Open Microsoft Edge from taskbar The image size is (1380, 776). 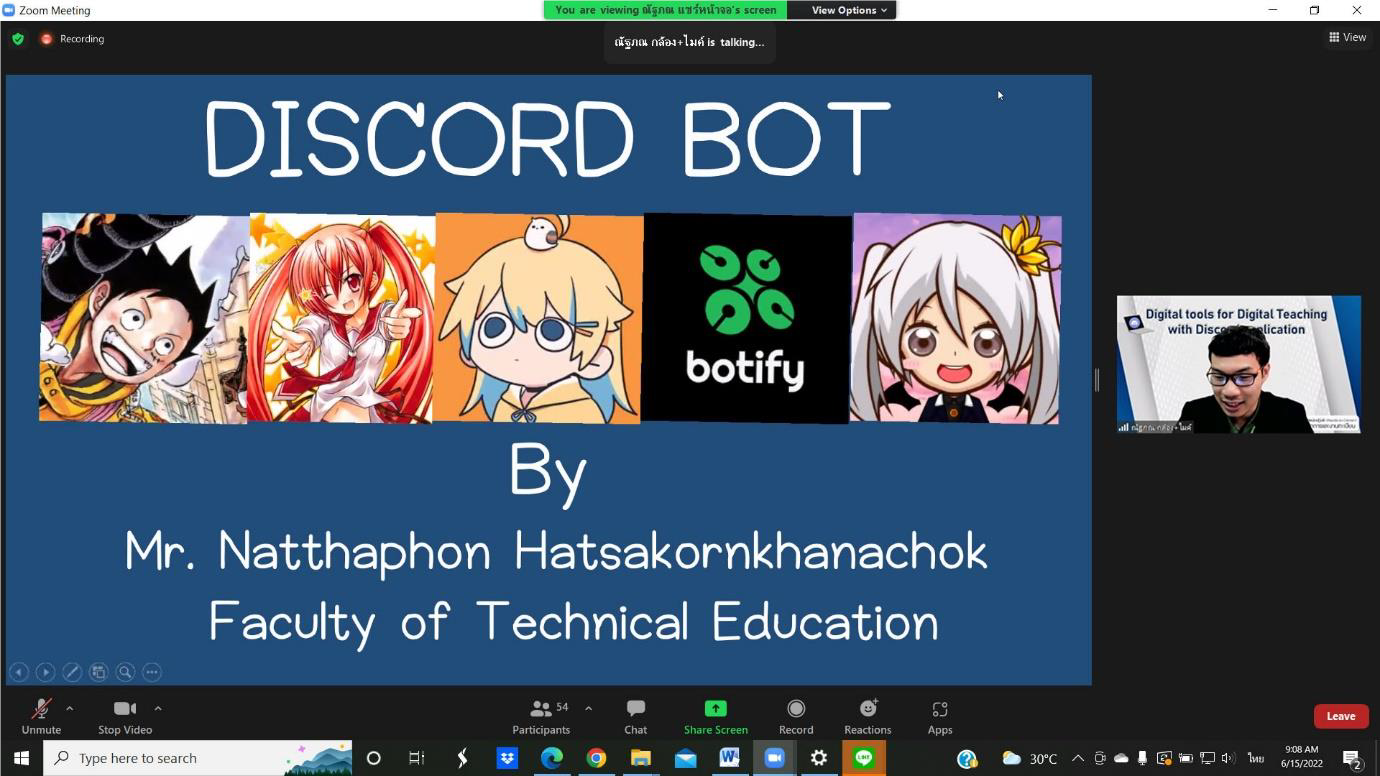point(552,758)
